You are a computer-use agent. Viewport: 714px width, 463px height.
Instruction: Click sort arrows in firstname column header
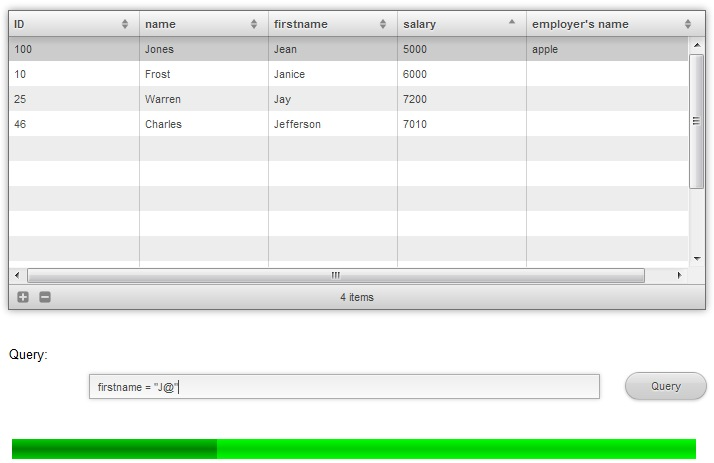coord(383,24)
